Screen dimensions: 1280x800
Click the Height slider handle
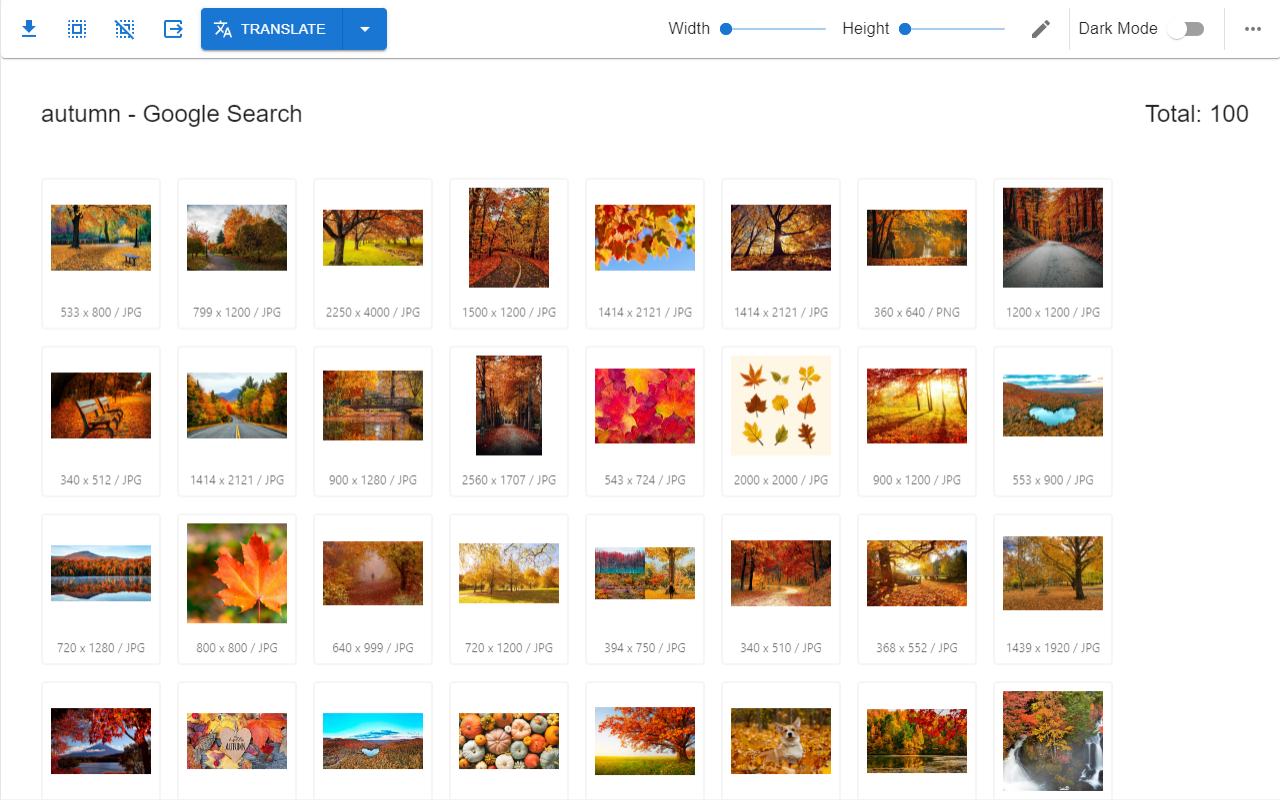click(905, 29)
